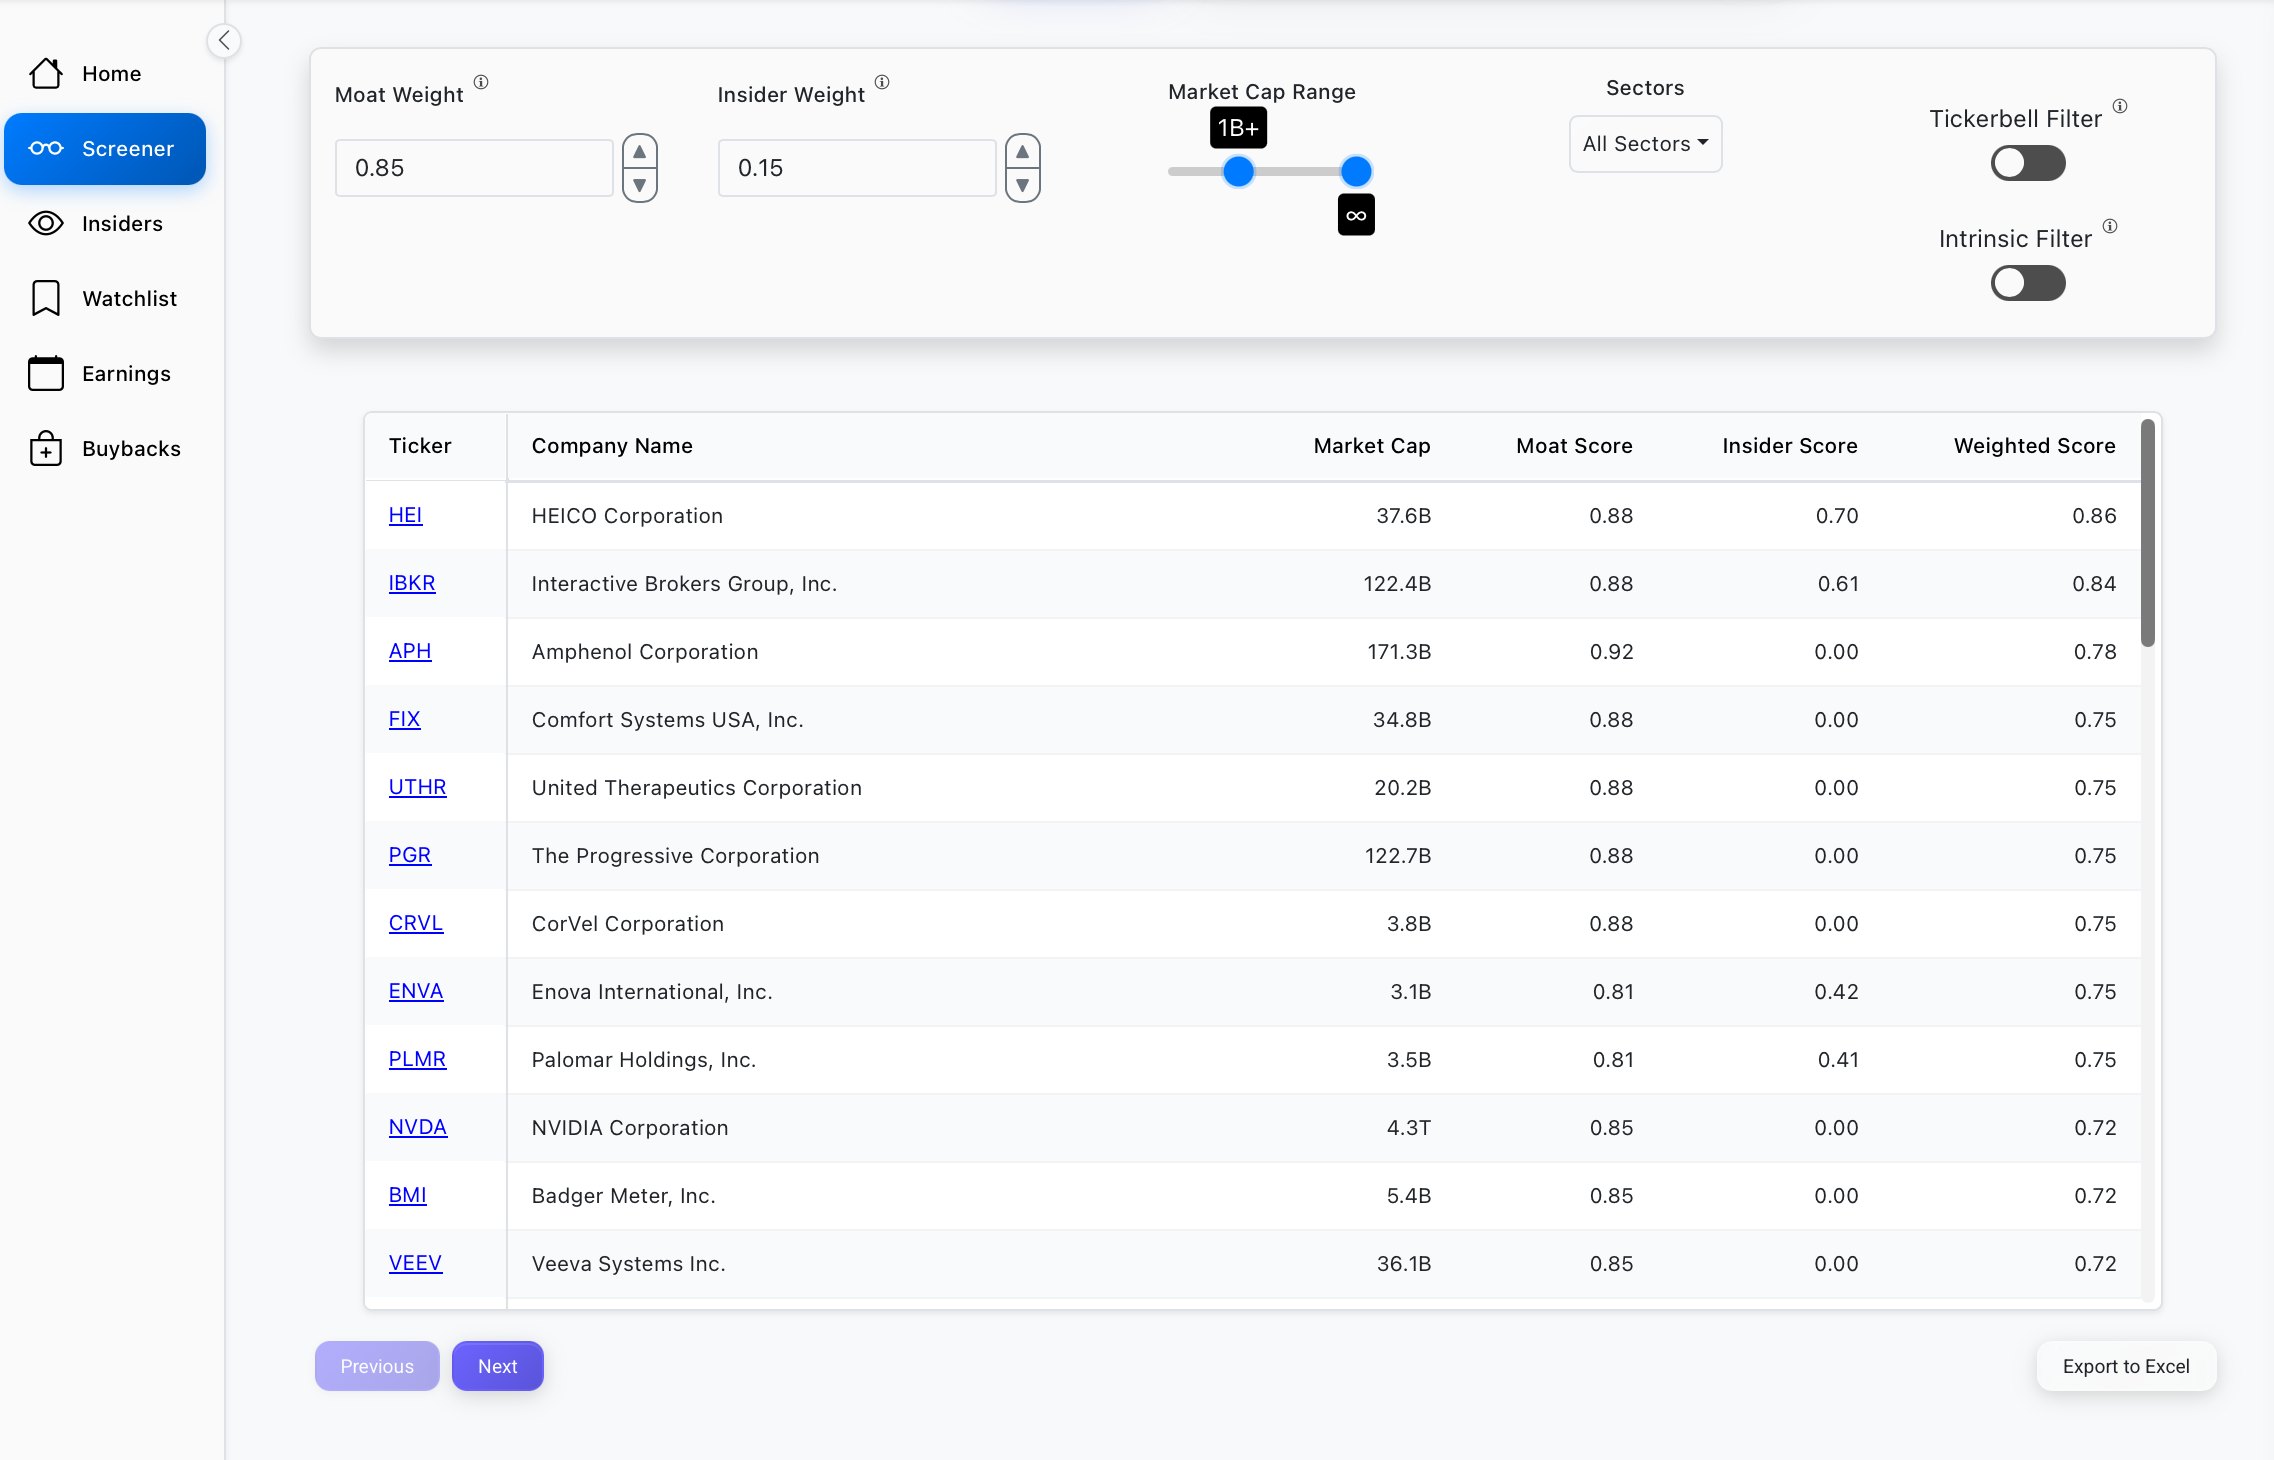Click the Buybacks icon in the sidebar
2274x1460 pixels.
pos(46,448)
